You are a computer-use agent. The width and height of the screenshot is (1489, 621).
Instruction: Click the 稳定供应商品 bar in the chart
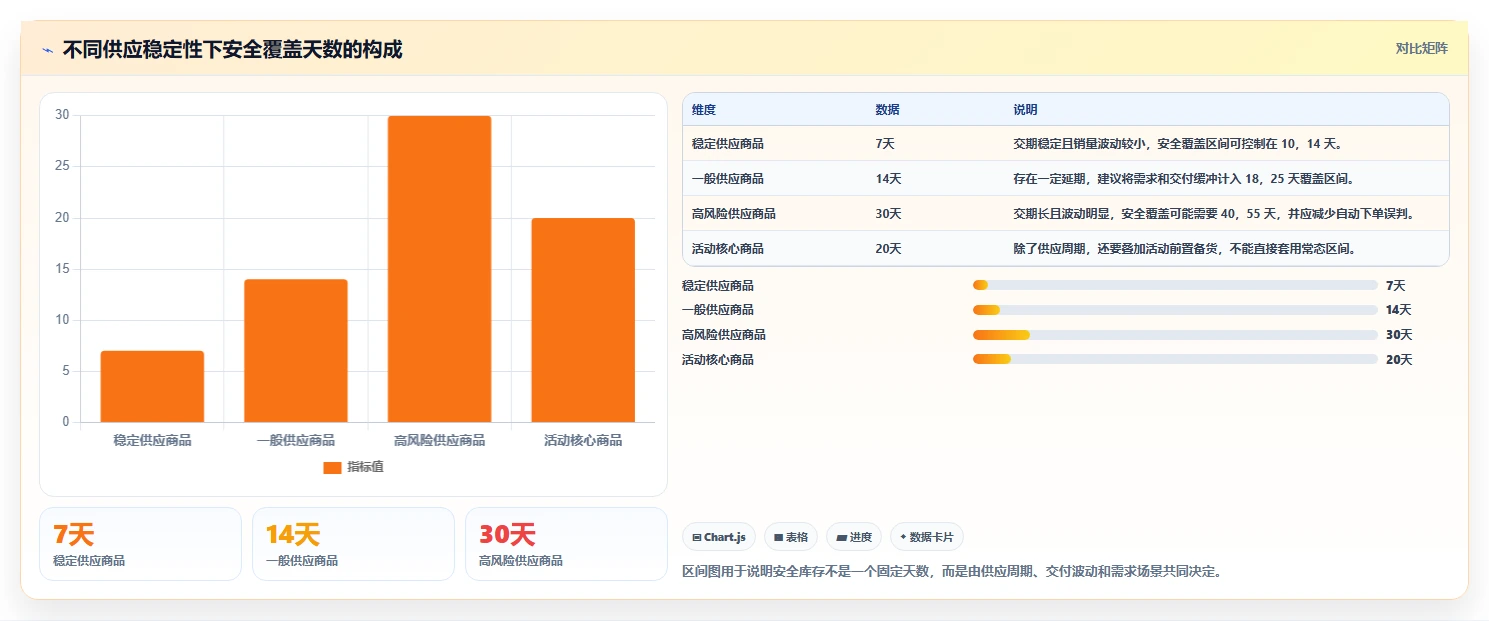coord(152,386)
